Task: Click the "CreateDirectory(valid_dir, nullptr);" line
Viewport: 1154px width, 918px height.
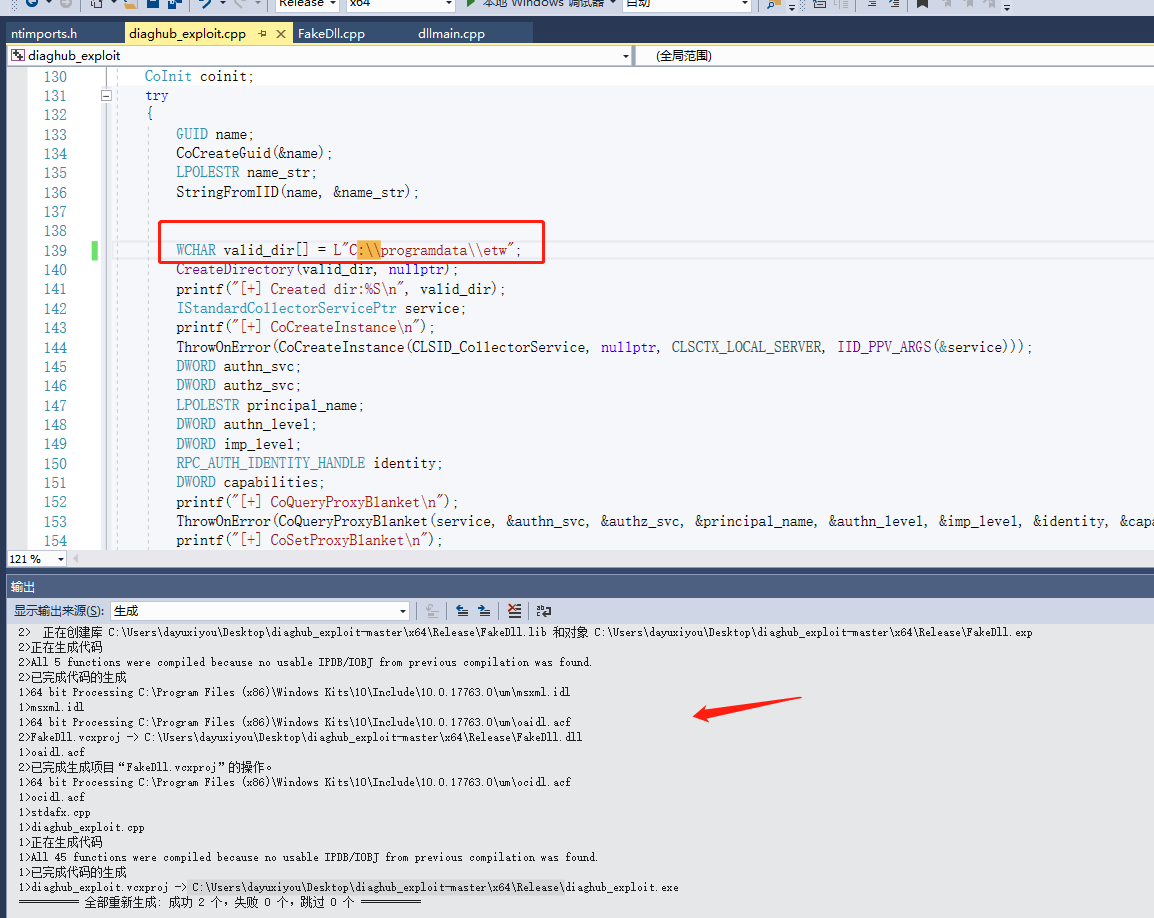Action: pyautogui.click(x=316, y=269)
